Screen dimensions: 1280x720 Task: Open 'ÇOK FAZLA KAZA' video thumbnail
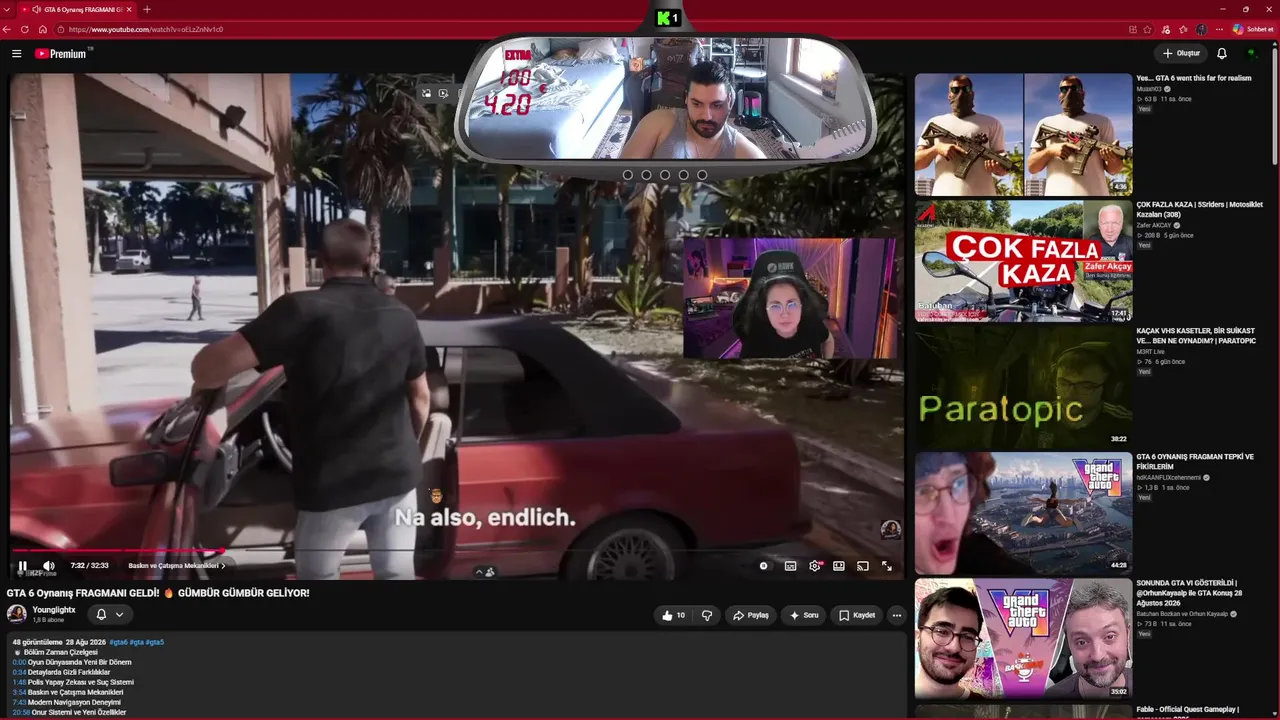pos(1023,261)
